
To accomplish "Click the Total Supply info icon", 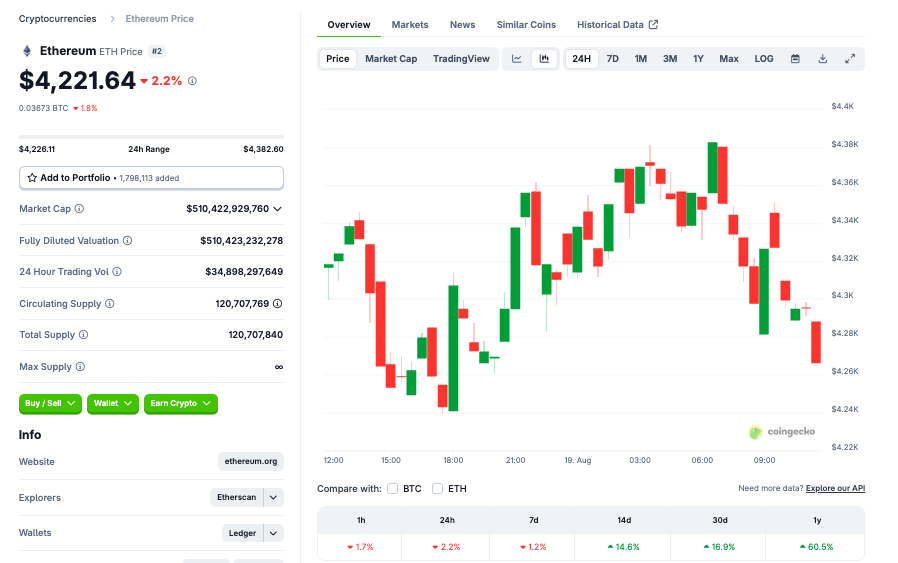I will pyautogui.click(x=84, y=334).
